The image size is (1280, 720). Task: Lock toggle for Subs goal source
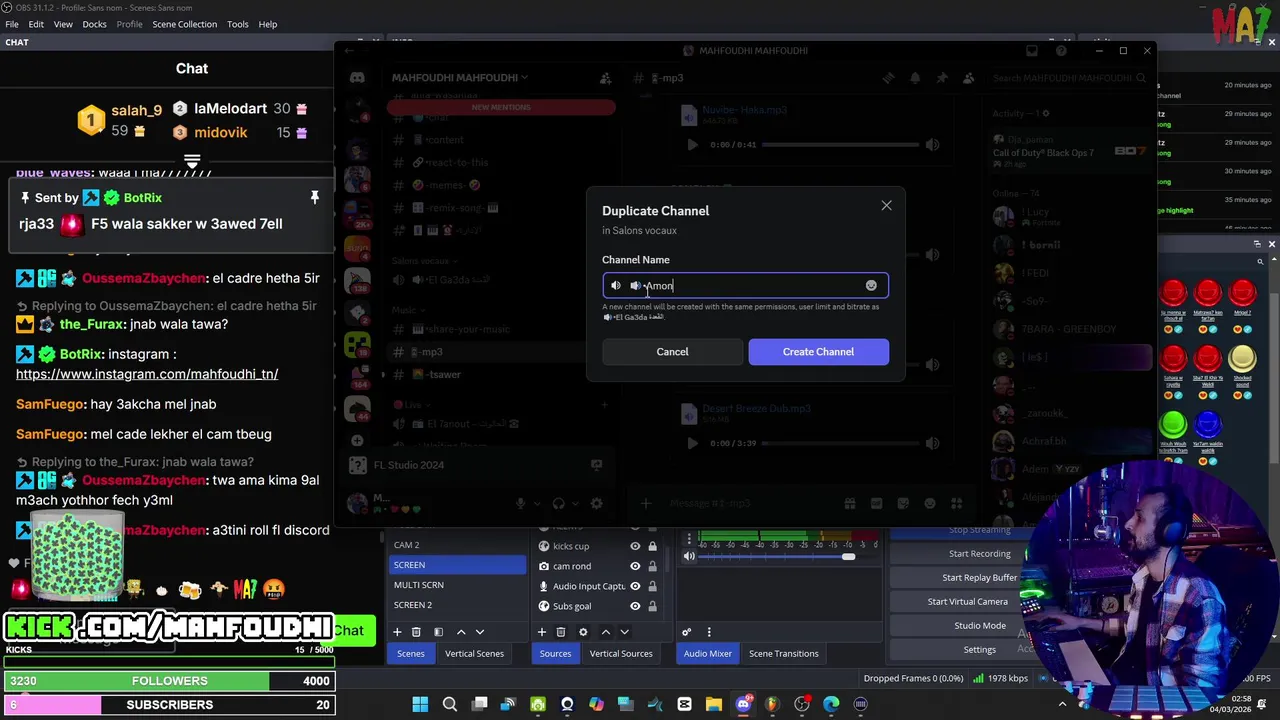tap(652, 606)
